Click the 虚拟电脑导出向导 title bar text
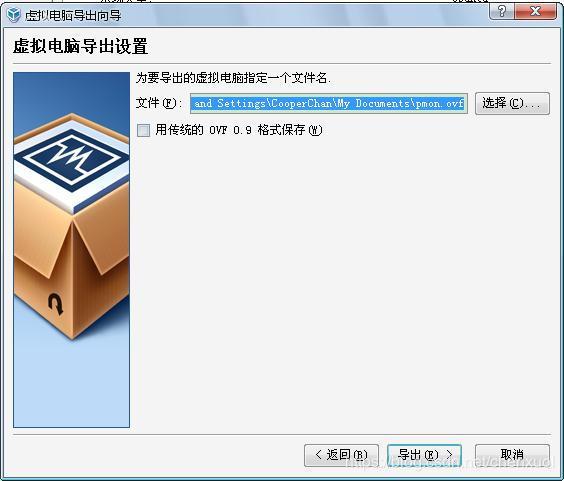 click(x=73, y=15)
